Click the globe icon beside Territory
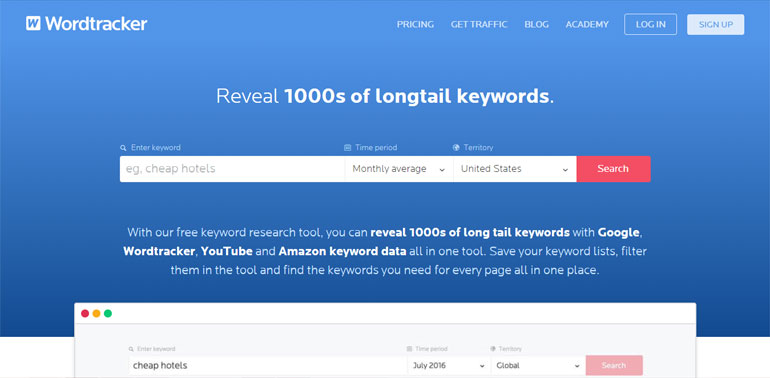Image resolution: width=770 pixels, height=378 pixels. click(x=456, y=147)
